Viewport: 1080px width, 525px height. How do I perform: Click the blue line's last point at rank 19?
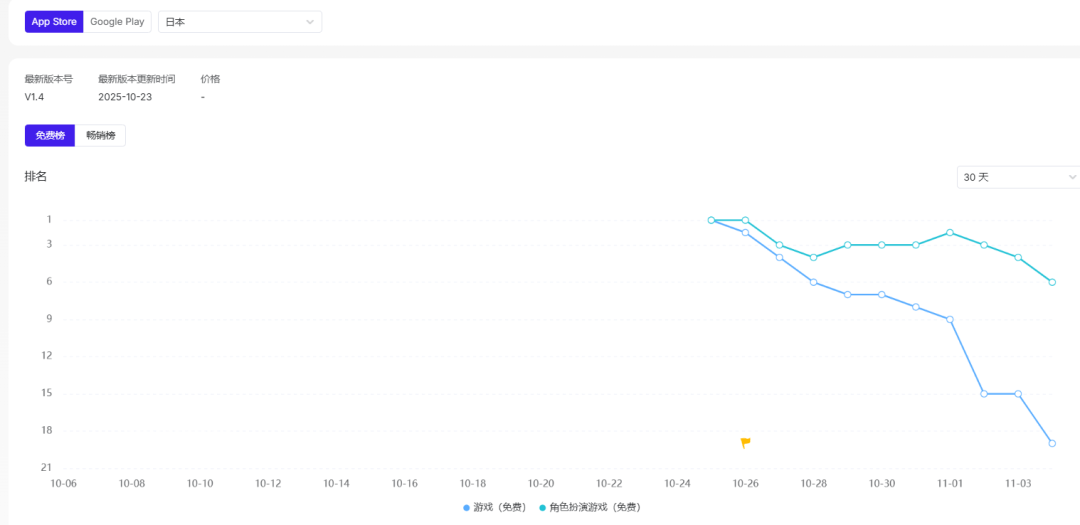click(1052, 443)
